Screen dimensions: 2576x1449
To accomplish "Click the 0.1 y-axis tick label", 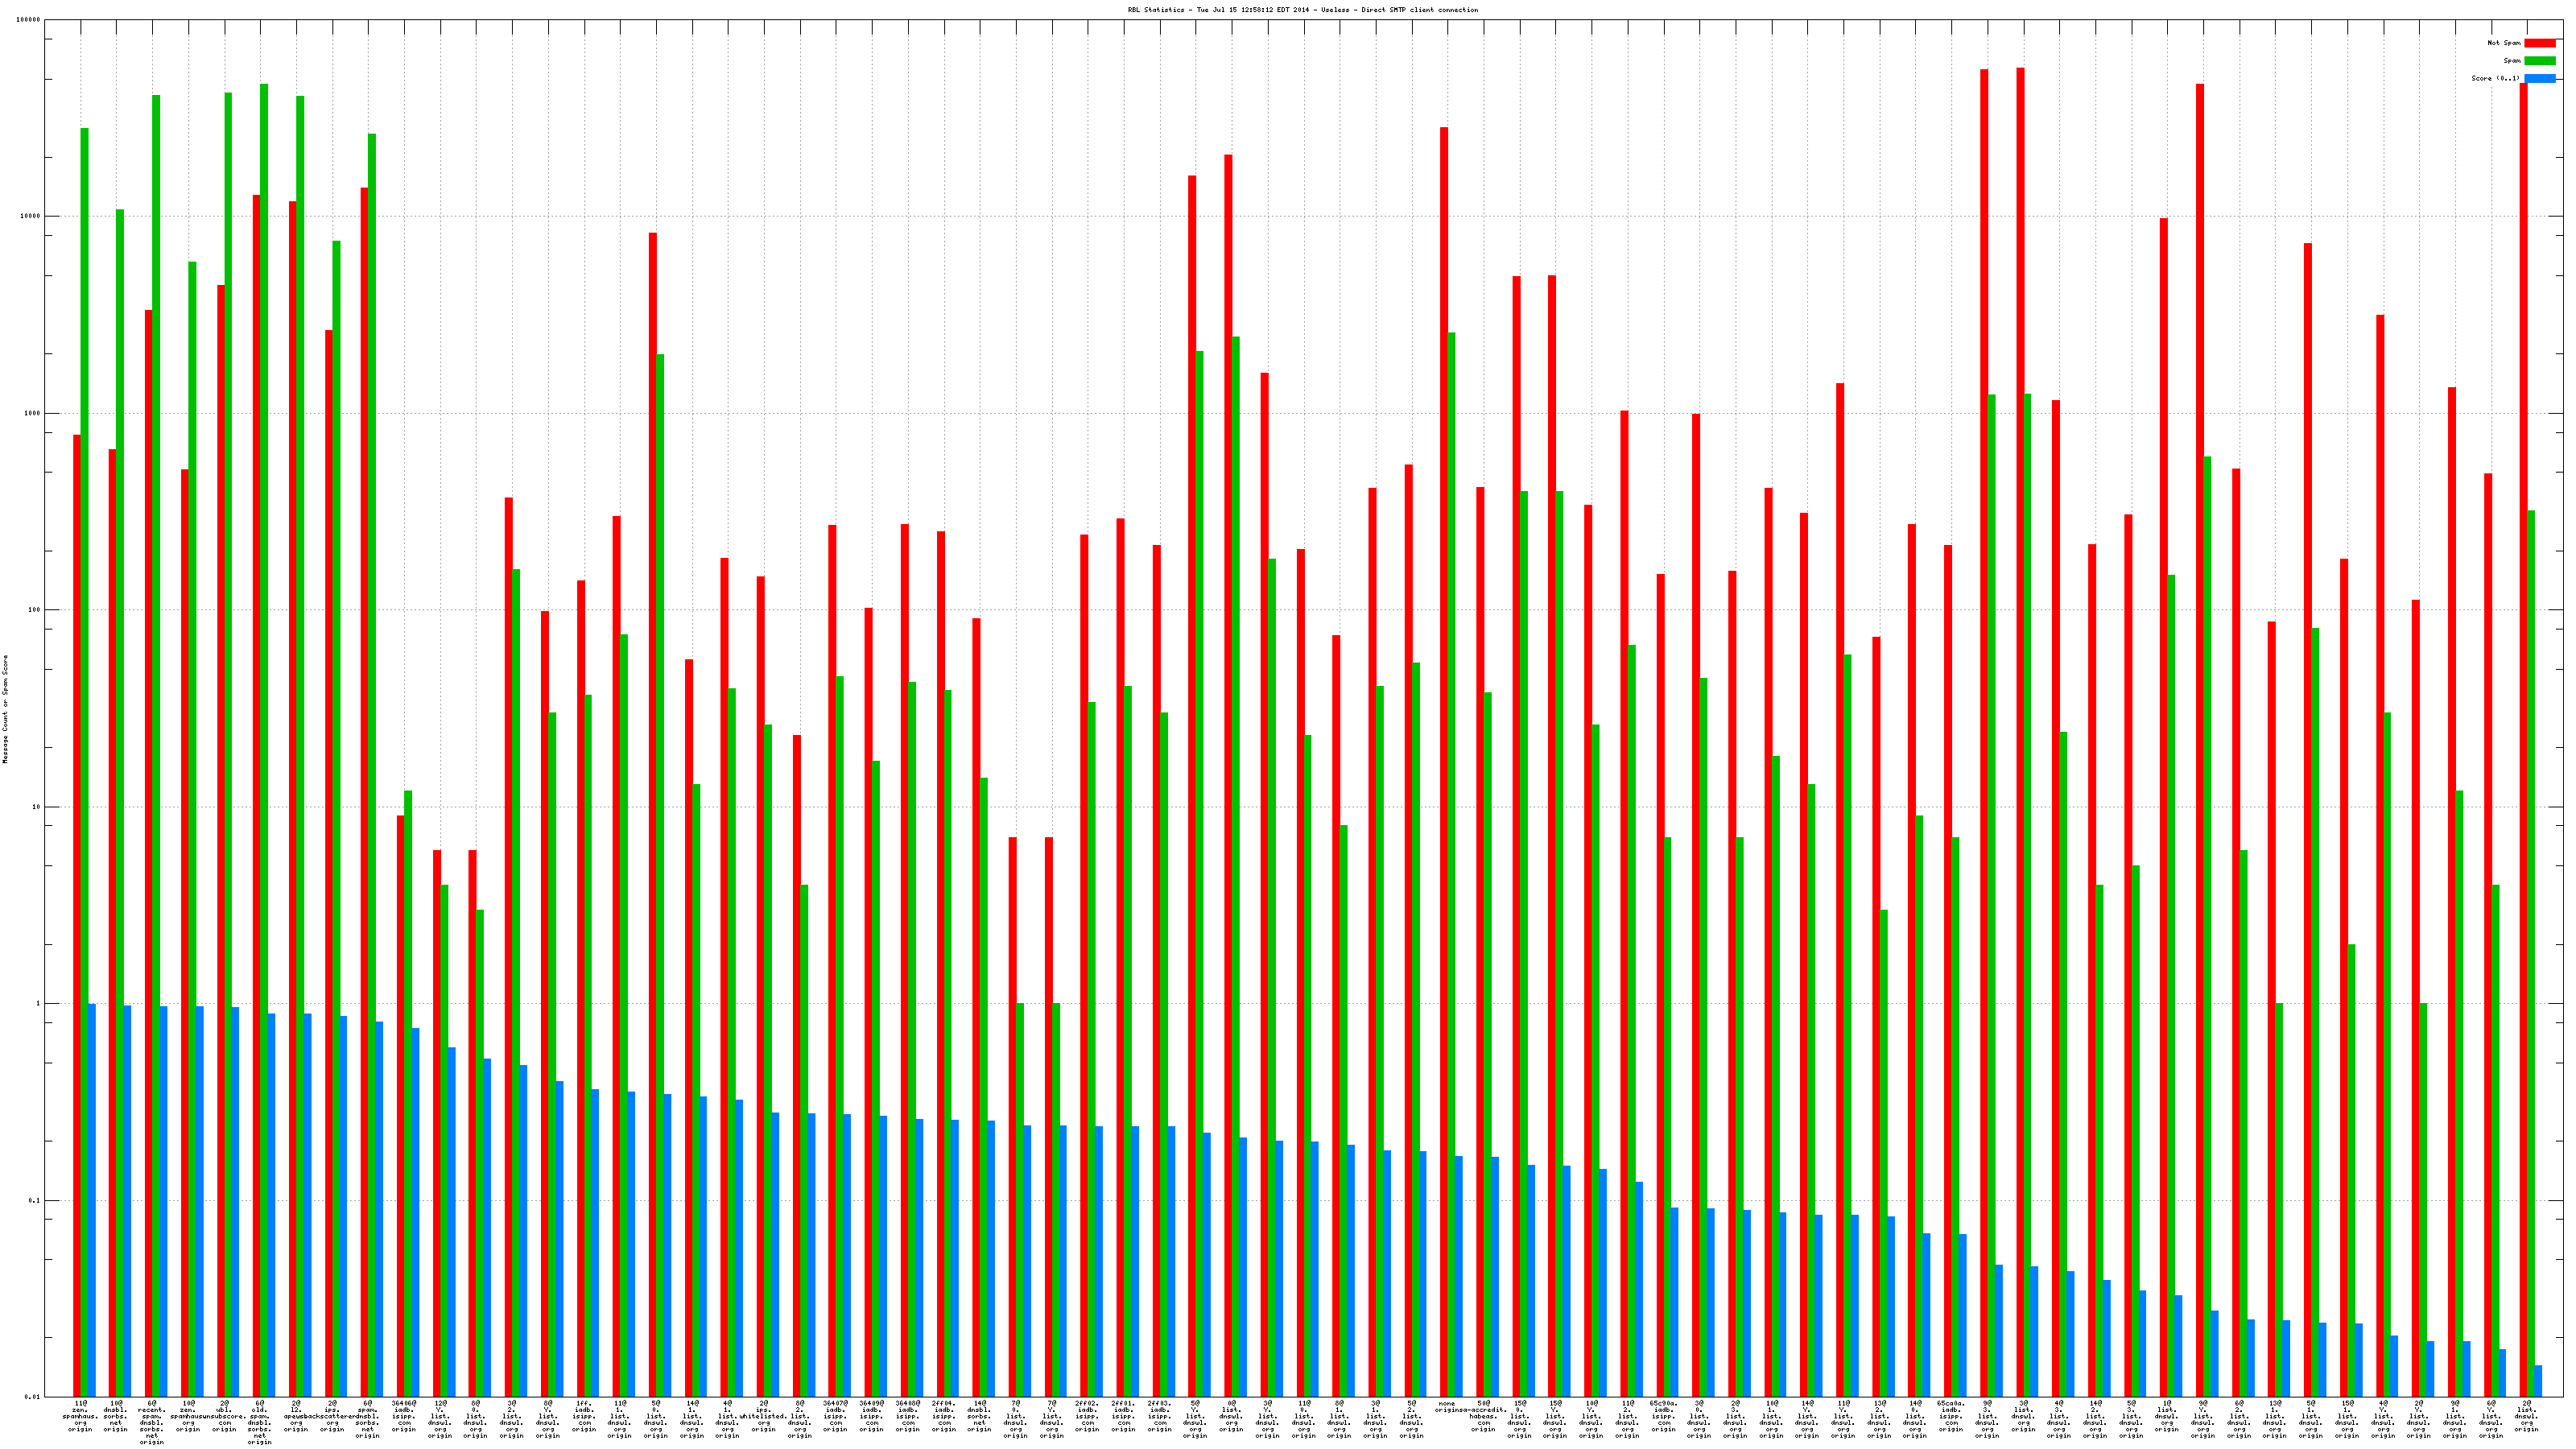I will click(x=35, y=1200).
